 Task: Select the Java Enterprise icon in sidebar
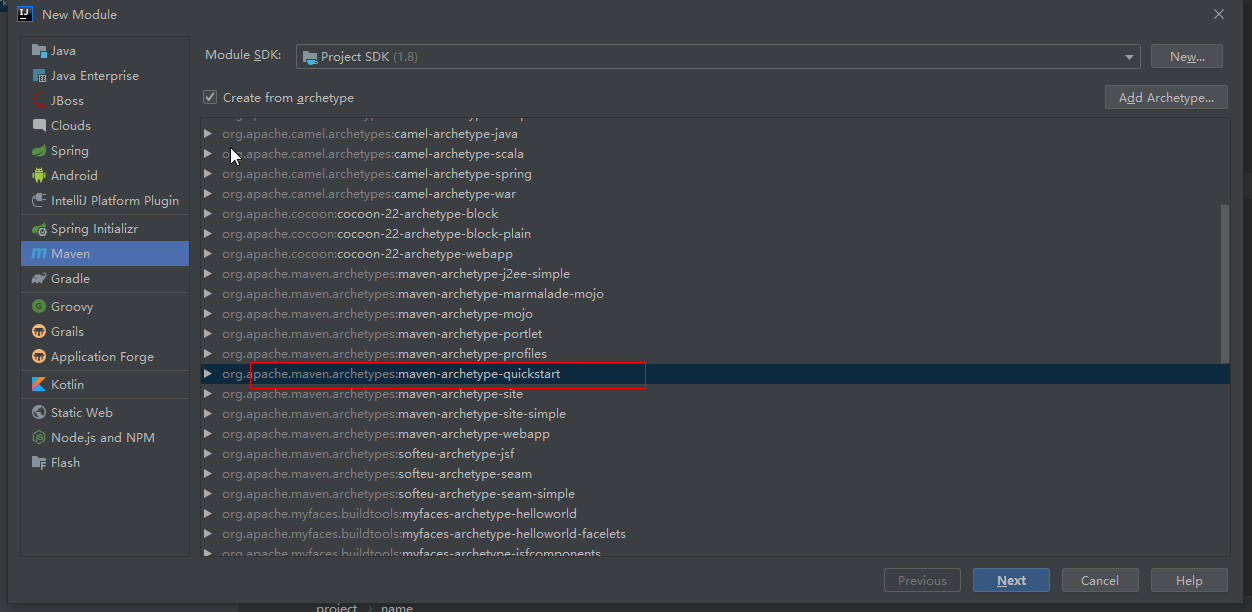coord(39,76)
